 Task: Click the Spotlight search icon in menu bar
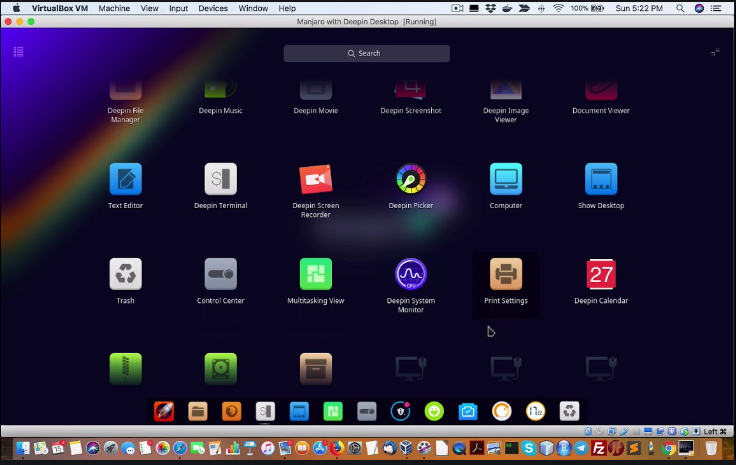(x=680, y=8)
